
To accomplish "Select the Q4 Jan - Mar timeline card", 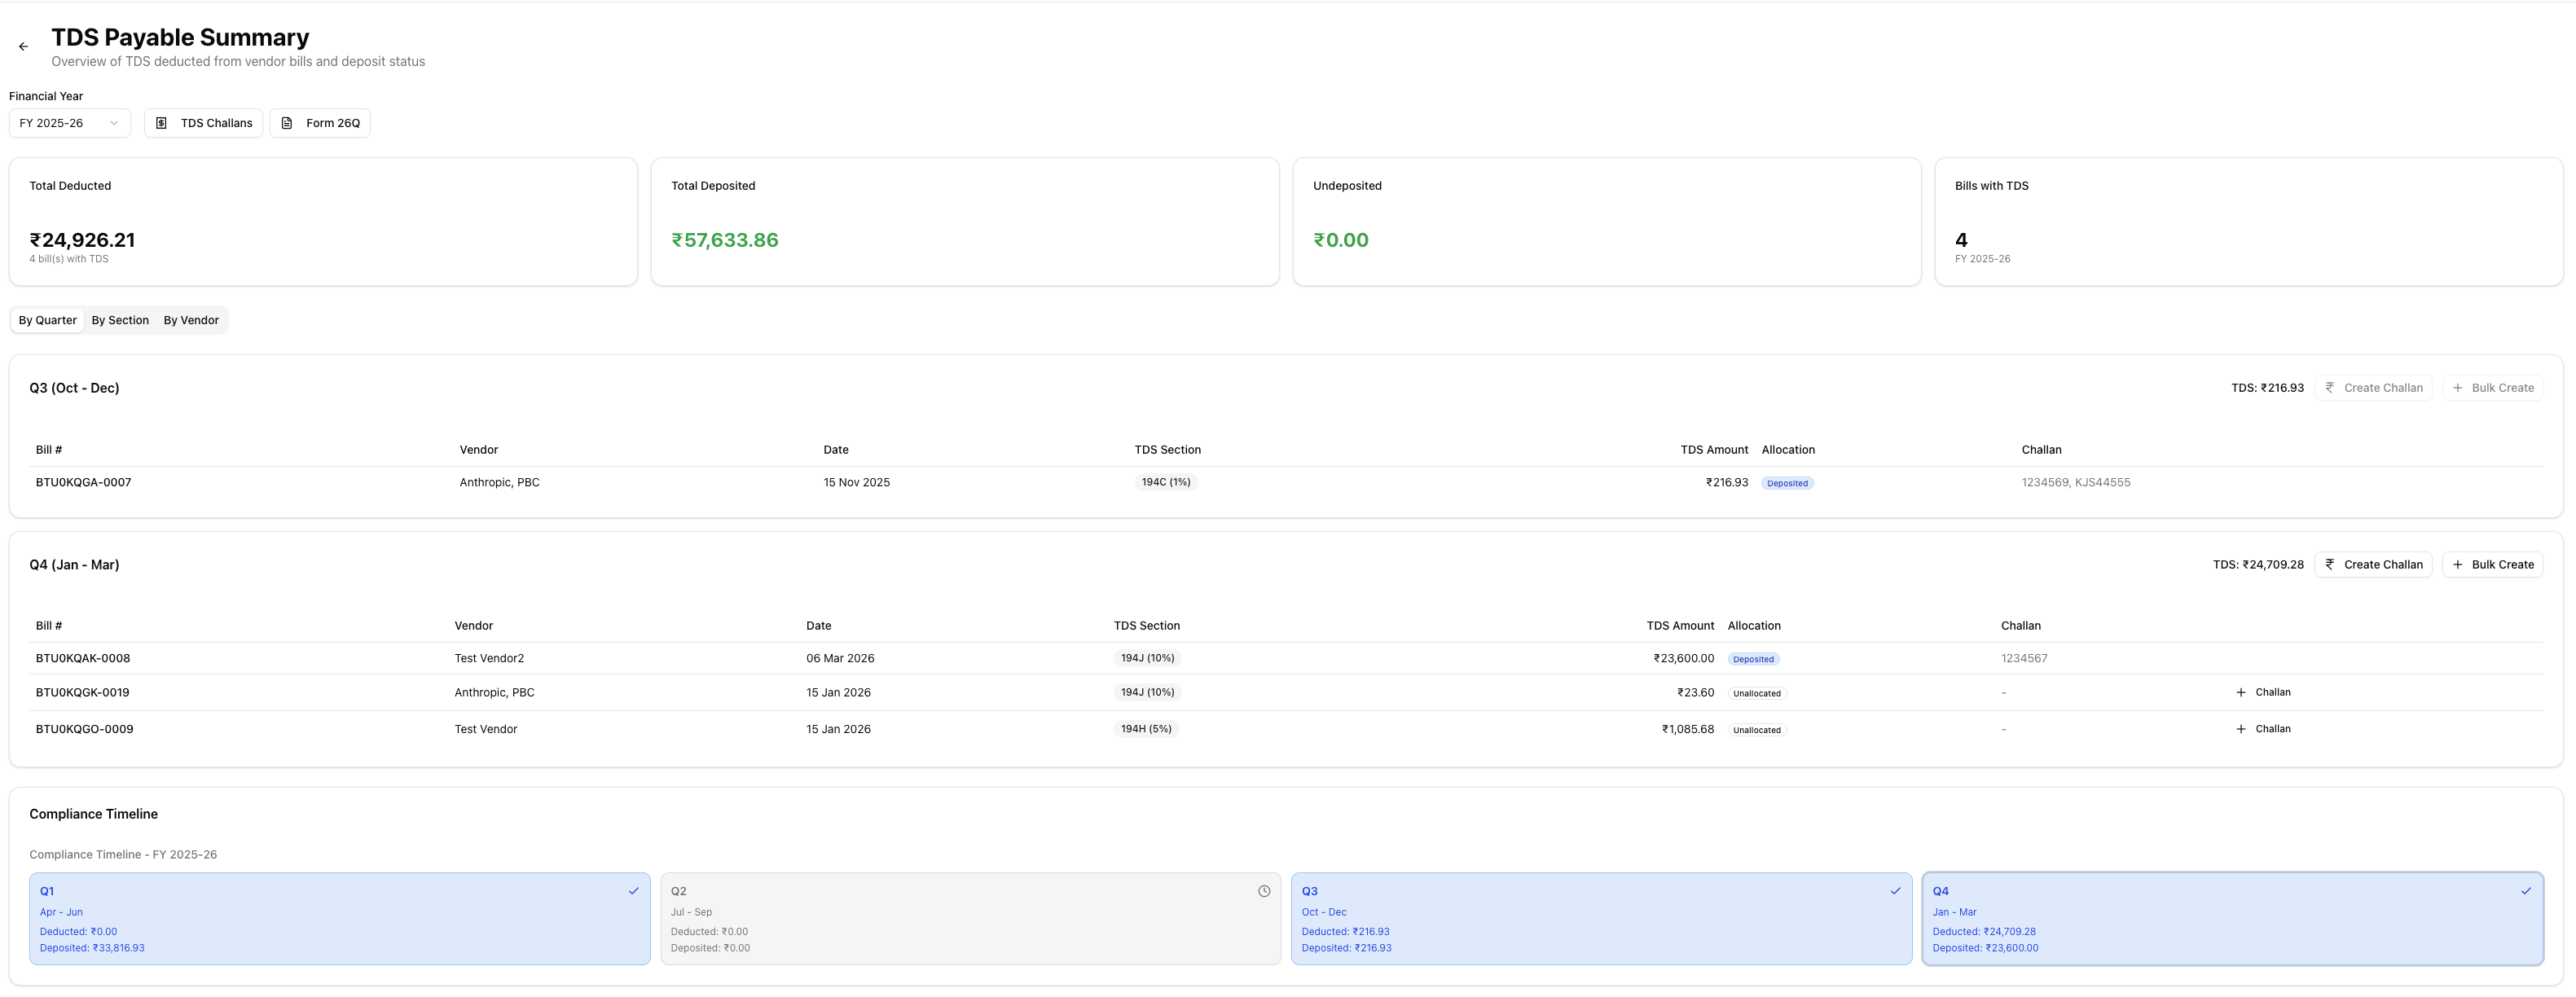I will [x=2232, y=918].
